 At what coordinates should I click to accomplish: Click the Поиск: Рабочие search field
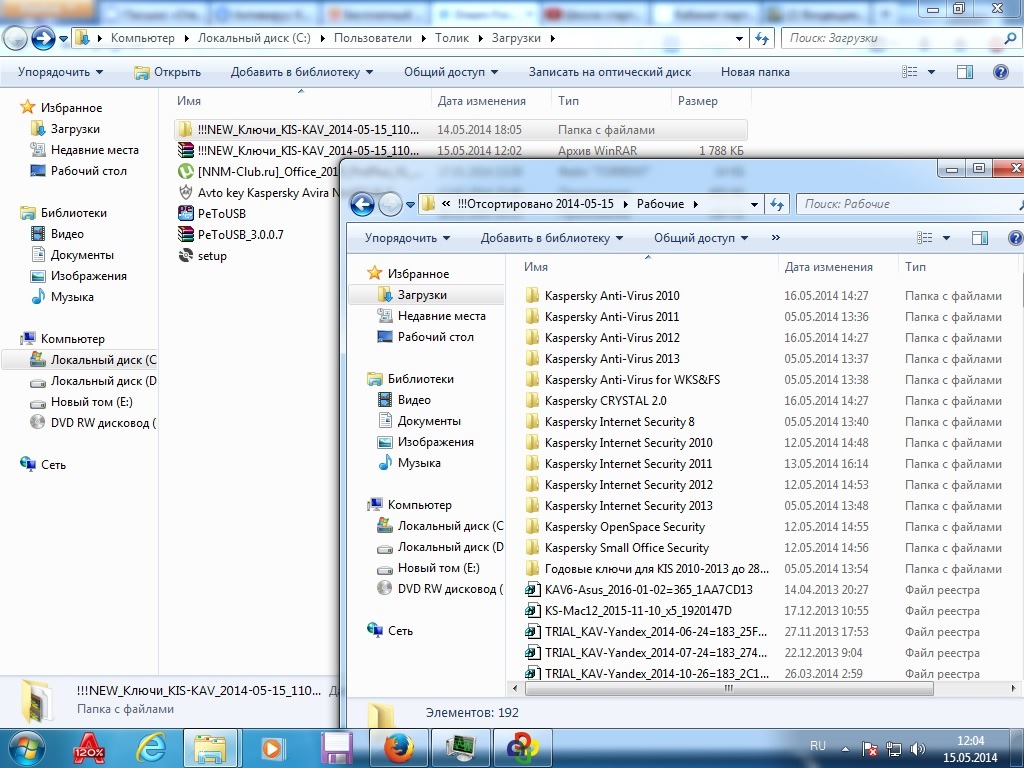pyautogui.click(x=909, y=204)
